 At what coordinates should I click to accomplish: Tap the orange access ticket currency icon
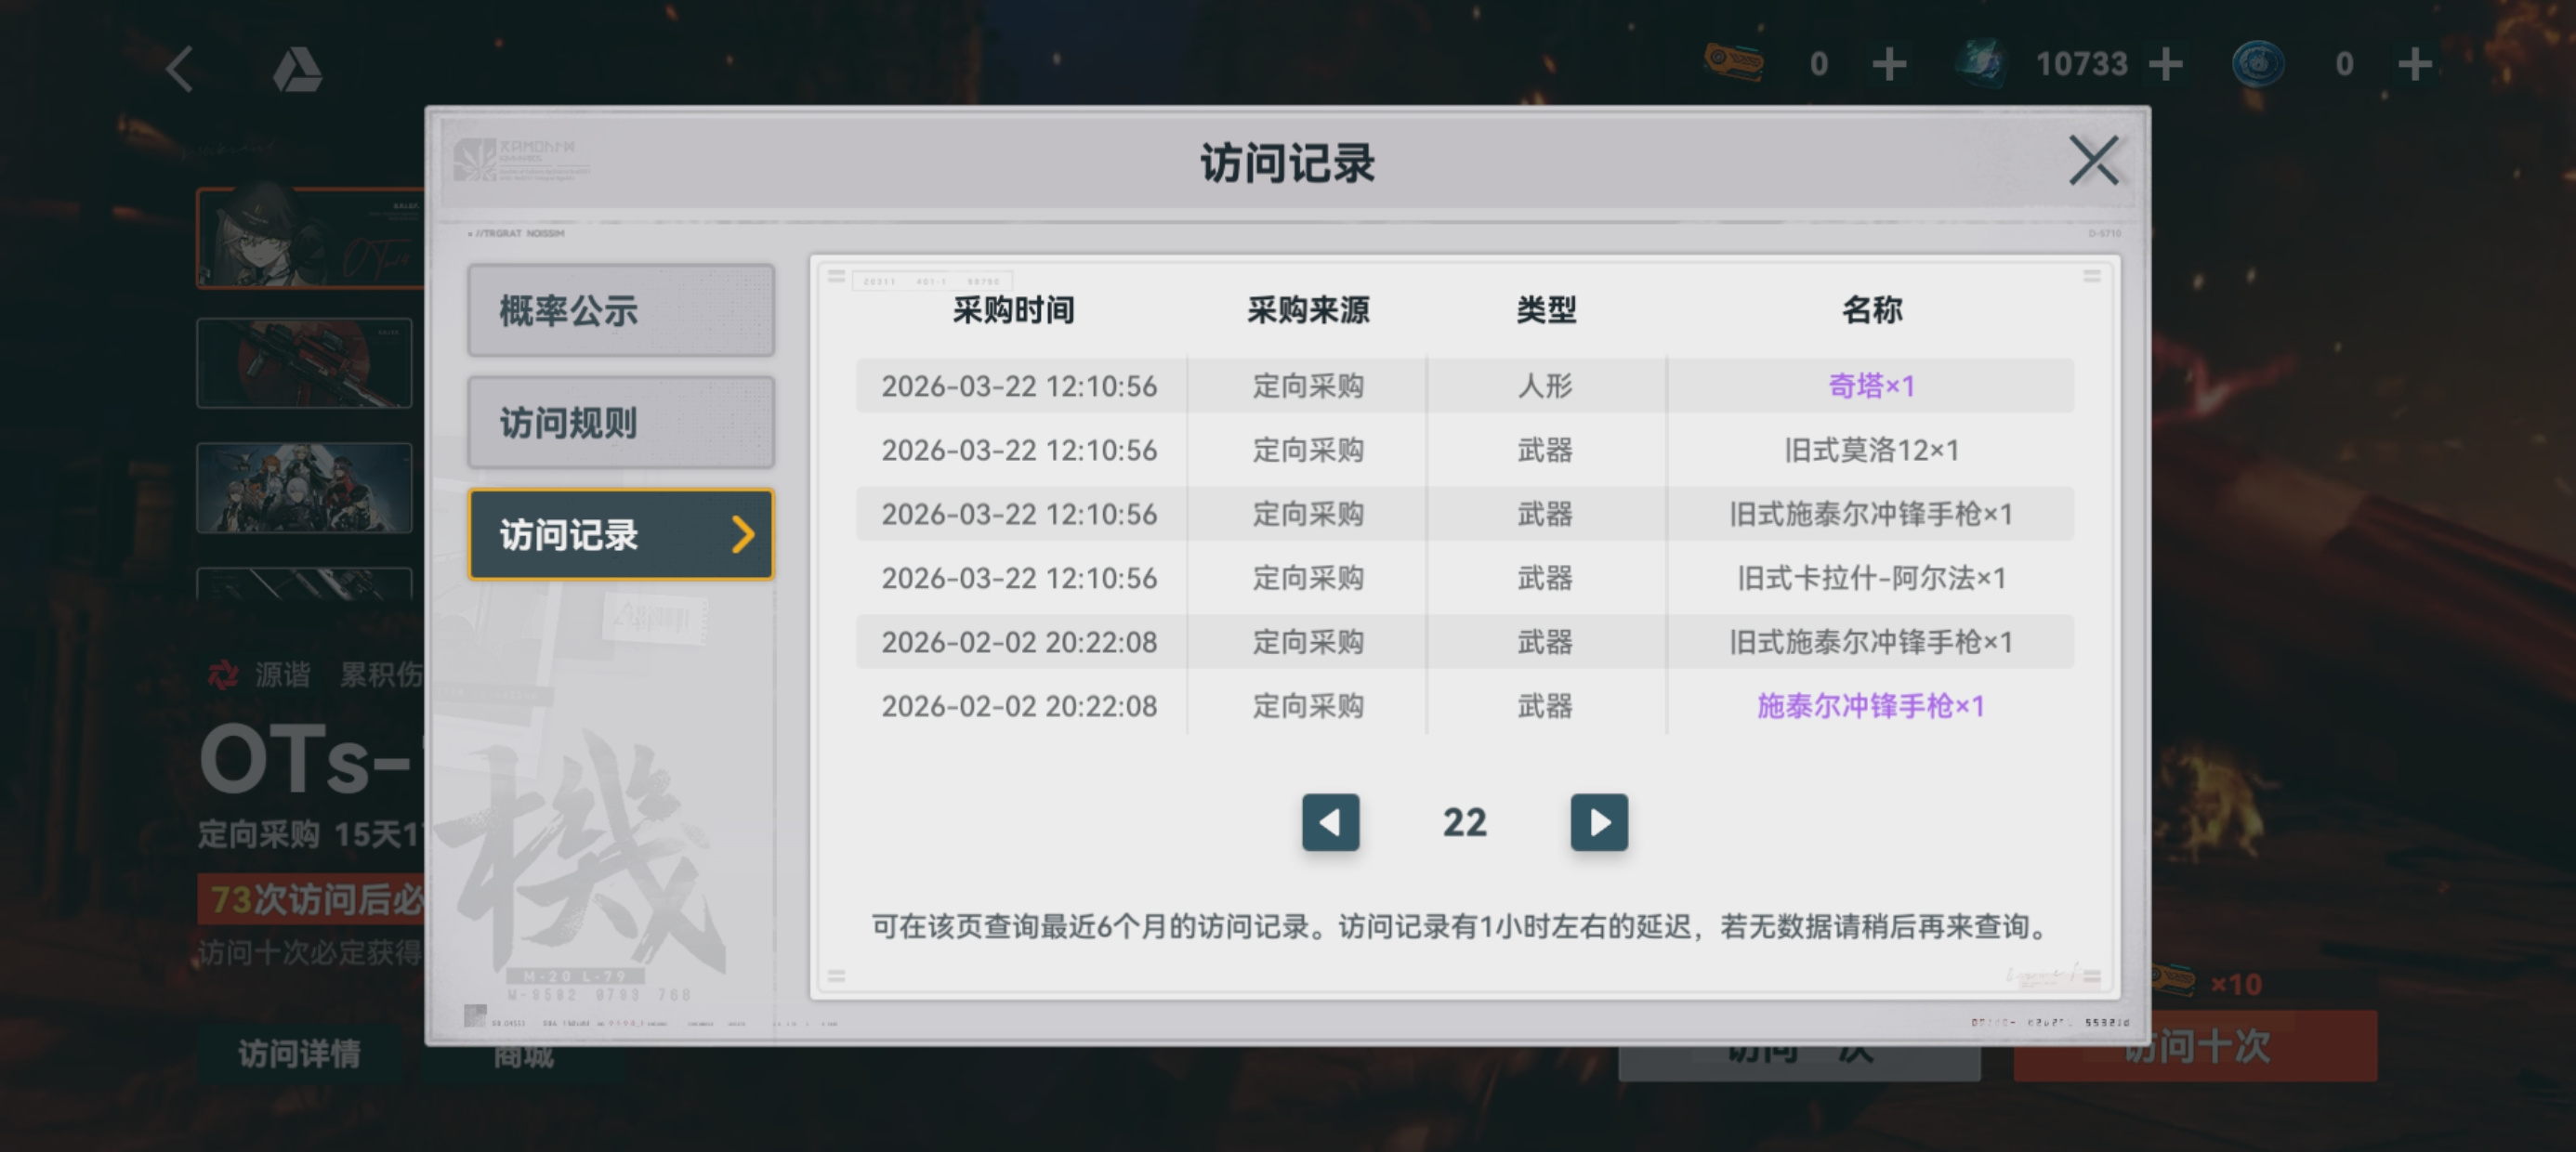pos(1734,62)
